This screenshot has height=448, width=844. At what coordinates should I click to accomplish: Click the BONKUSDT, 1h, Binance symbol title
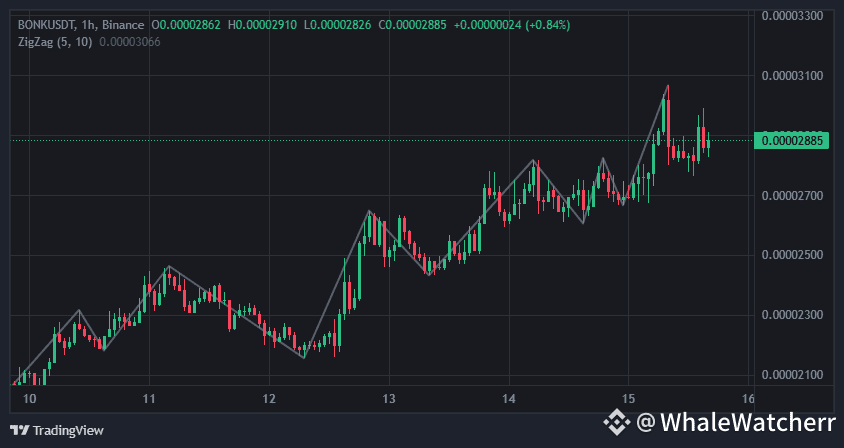pos(81,25)
